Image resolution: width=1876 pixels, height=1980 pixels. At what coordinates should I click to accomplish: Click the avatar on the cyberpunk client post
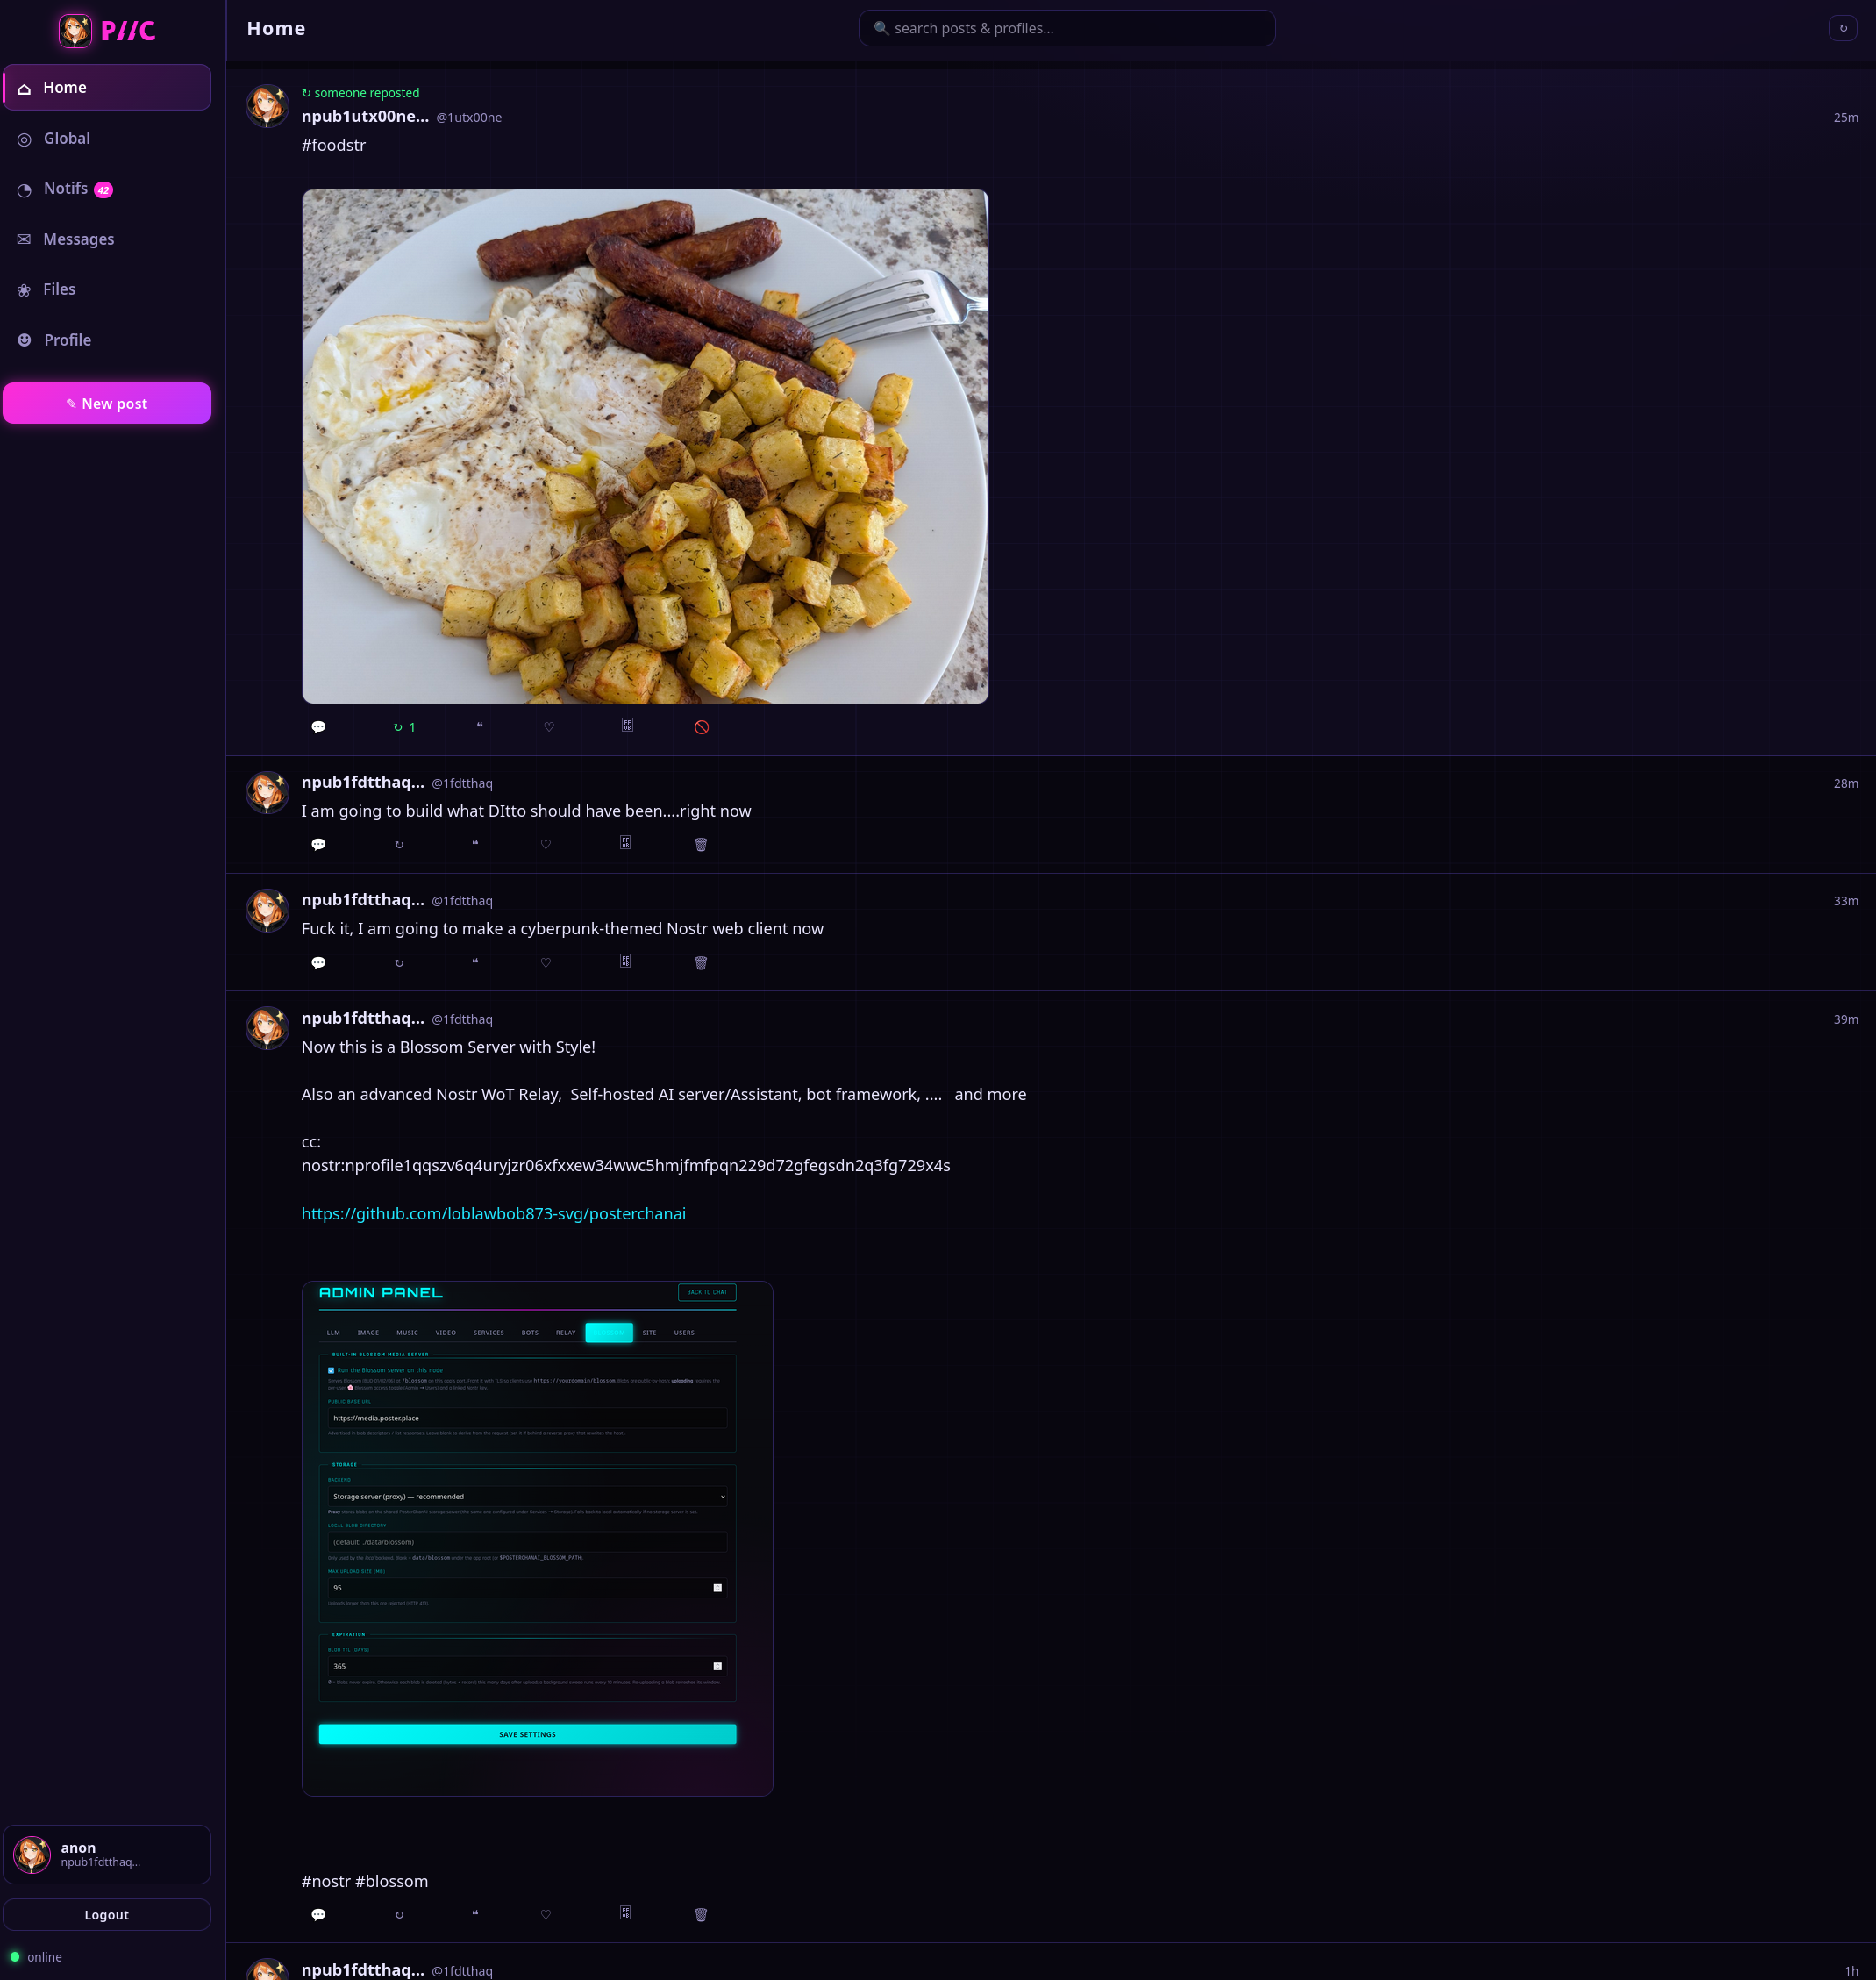(x=267, y=910)
